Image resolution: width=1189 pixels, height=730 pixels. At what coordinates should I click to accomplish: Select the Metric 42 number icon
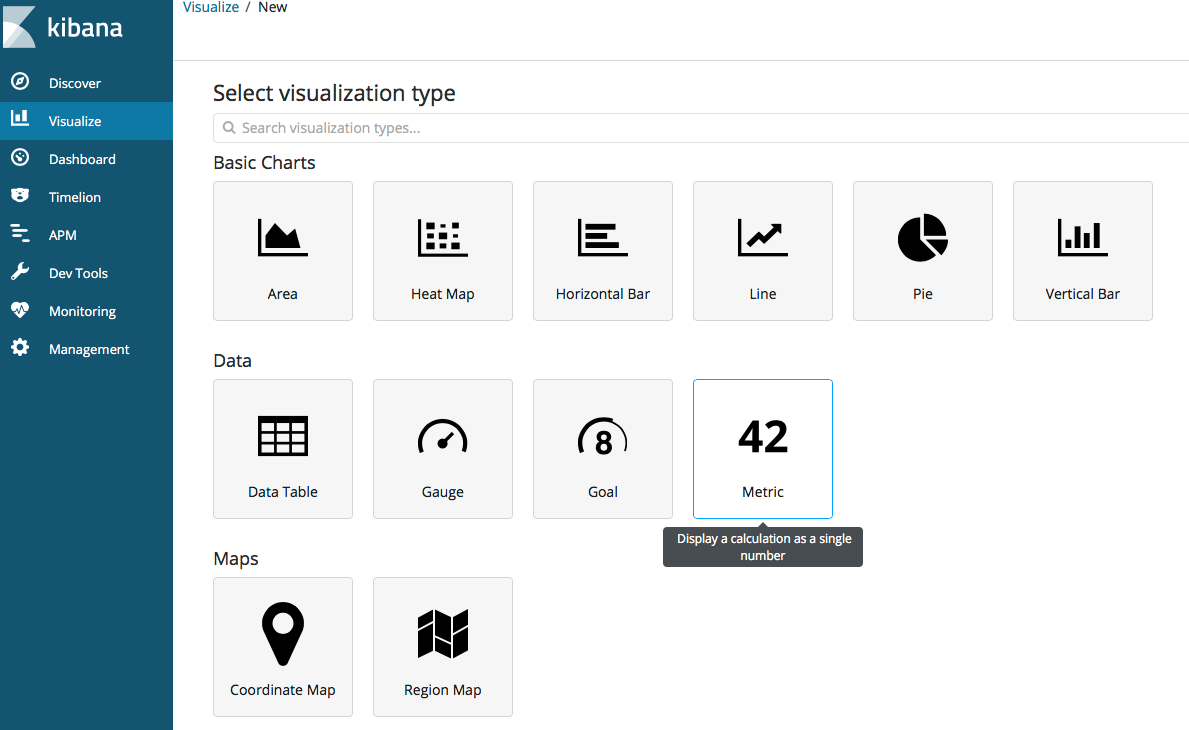point(763,437)
